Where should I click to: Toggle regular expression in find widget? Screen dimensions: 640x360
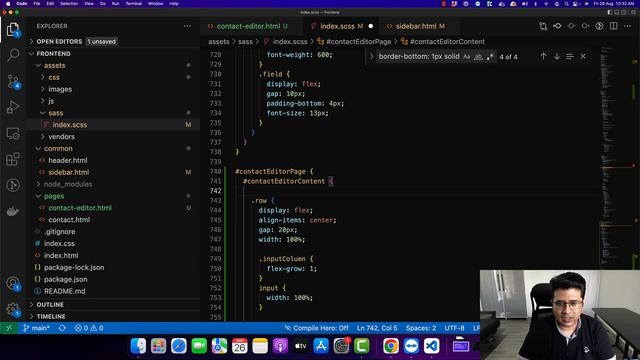click(x=490, y=57)
